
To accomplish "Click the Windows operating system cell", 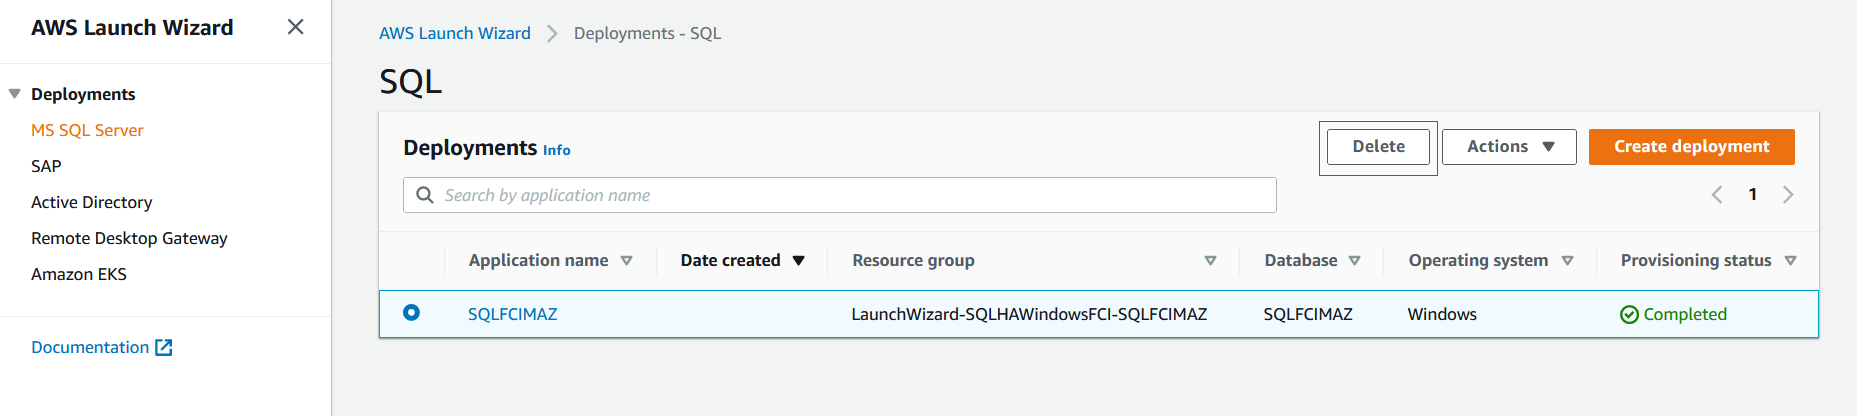I will point(1442,314).
